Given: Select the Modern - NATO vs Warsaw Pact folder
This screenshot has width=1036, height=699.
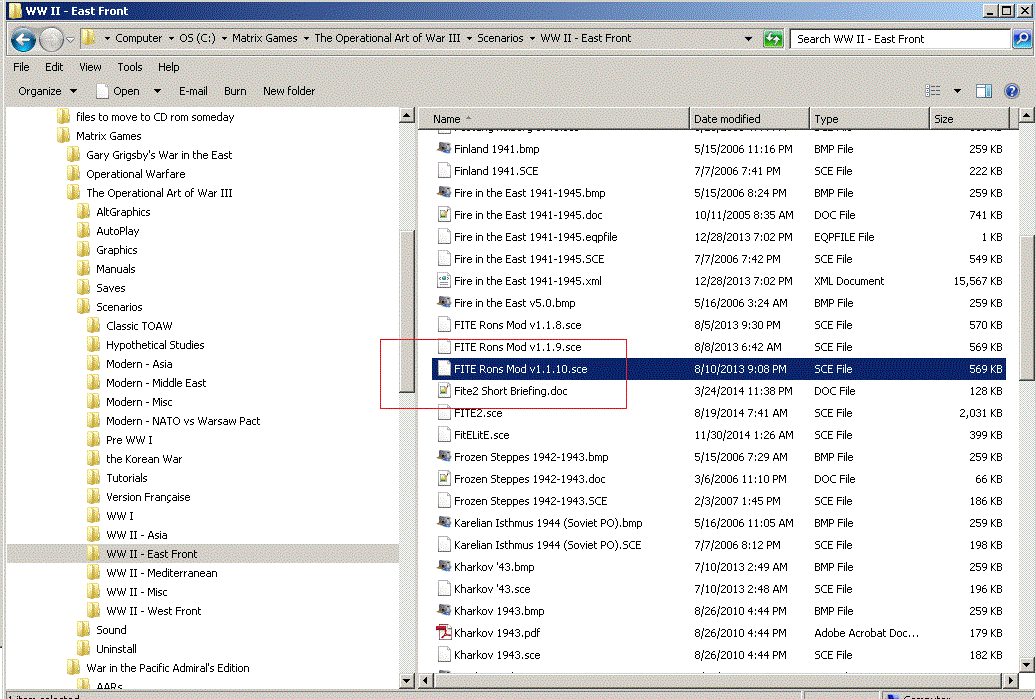Looking at the screenshot, I should coord(183,421).
